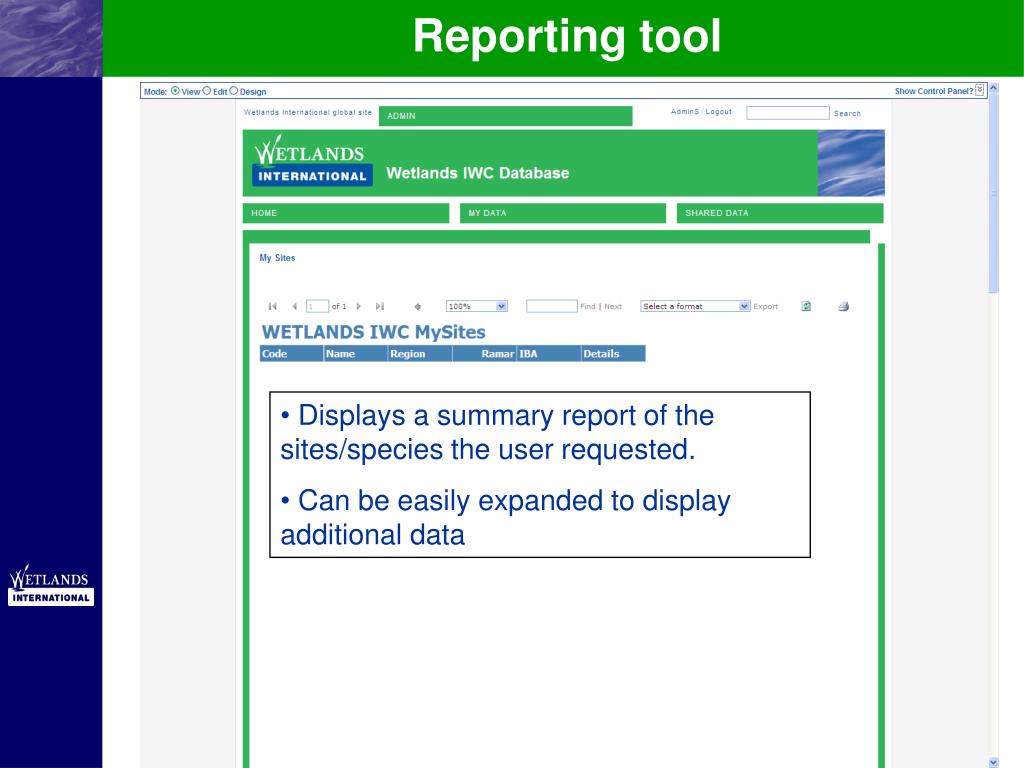1024x768 pixels.
Task: Select the Design mode radio button
Action: pos(233,91)
